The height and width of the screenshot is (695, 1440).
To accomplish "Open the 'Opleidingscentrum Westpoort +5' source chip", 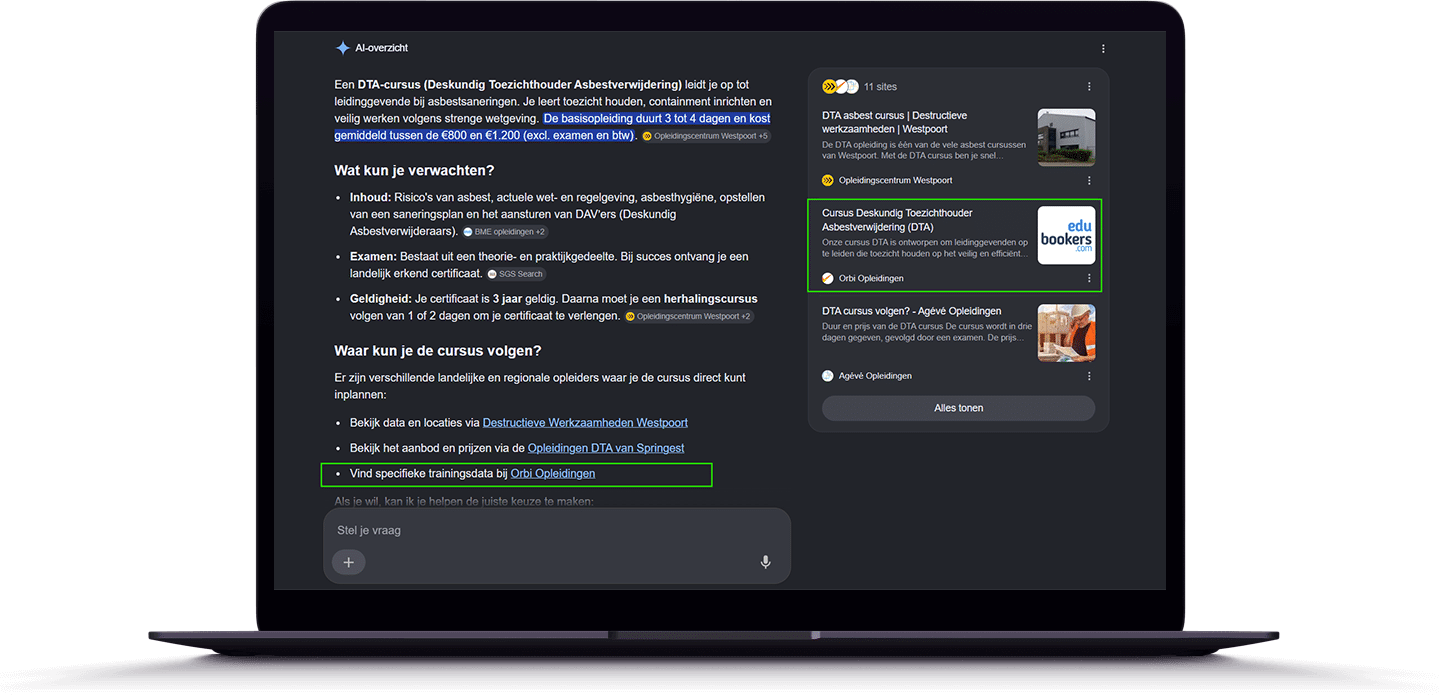I will 706,136.
